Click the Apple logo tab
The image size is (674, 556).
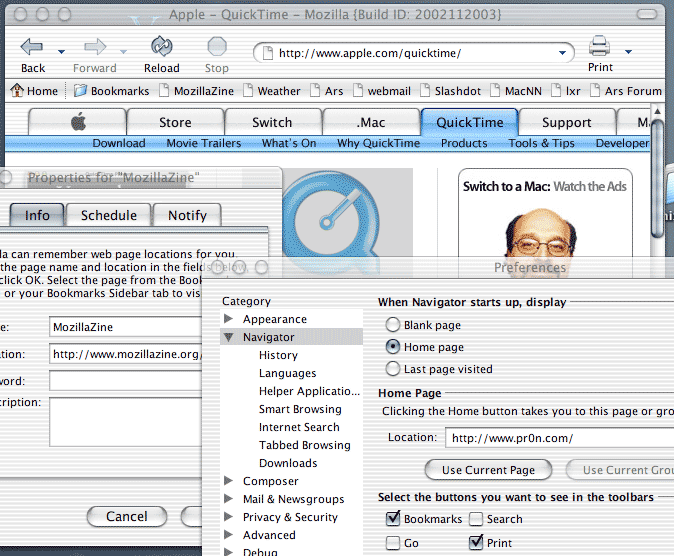tap(78, 122)
